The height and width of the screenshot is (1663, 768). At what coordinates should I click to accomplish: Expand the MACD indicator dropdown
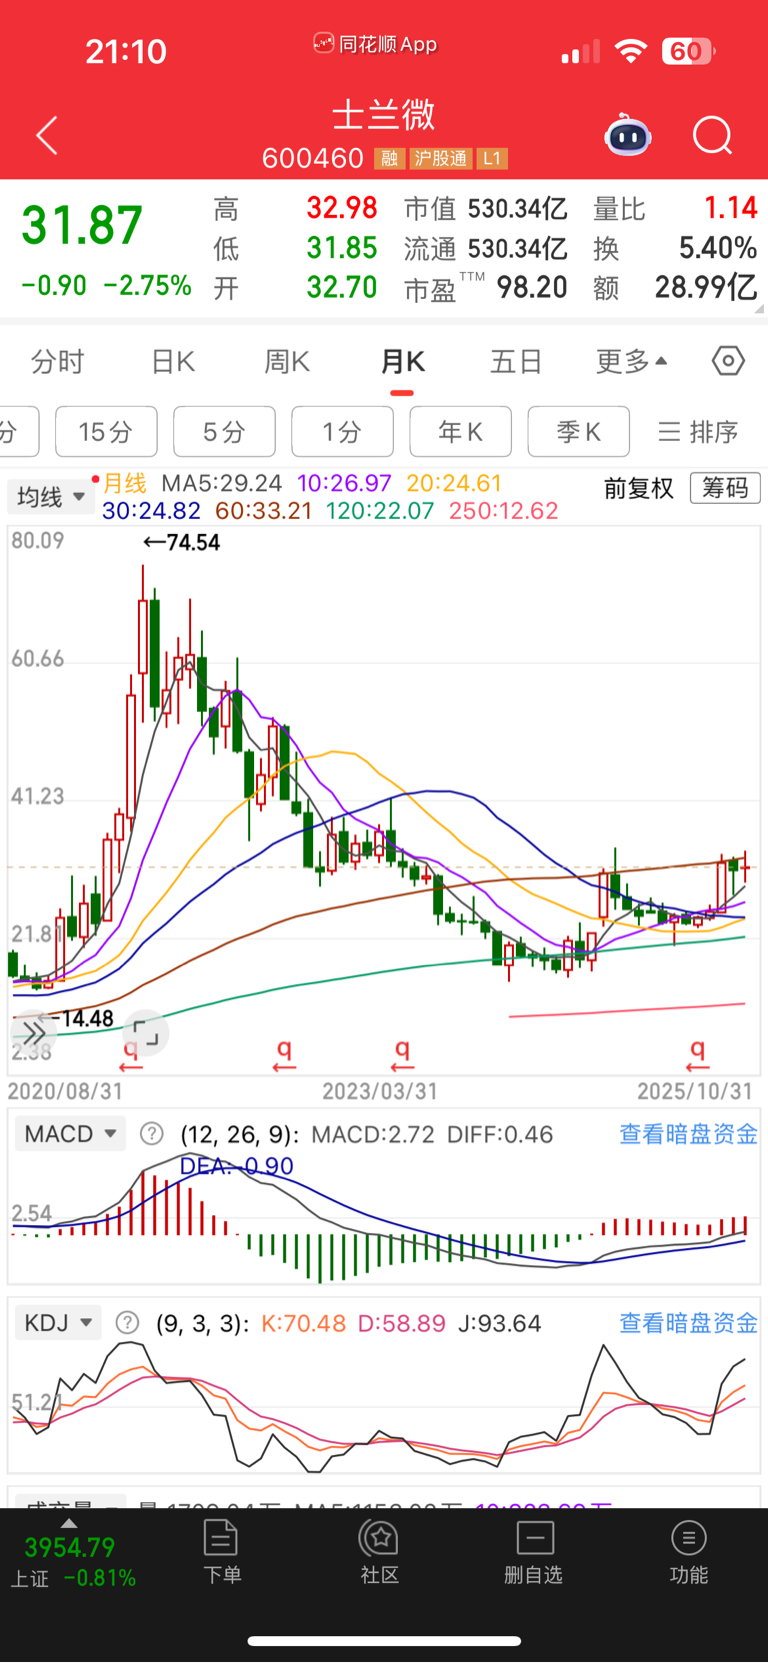70,1134
